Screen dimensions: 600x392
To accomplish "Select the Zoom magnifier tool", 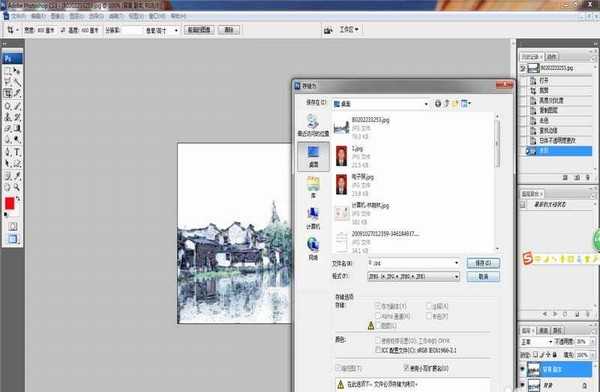I will coord(17,187).
